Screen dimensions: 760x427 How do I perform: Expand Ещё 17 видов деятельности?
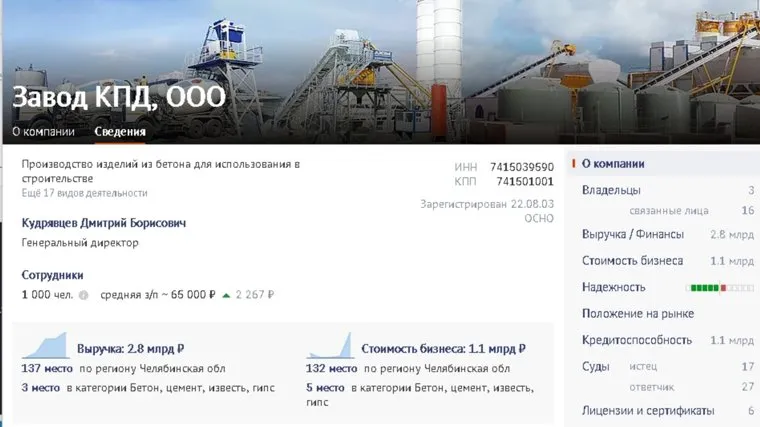84,193
